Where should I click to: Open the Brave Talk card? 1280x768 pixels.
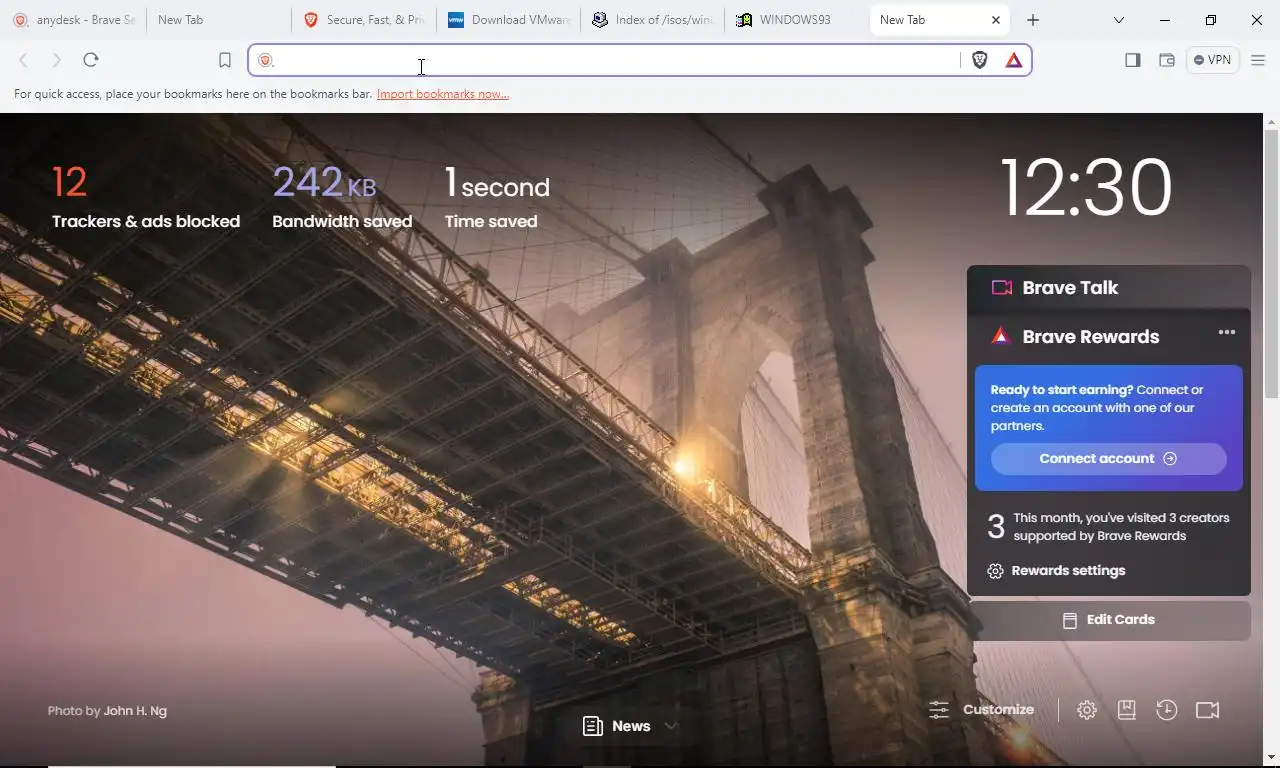pos(1109,288)
